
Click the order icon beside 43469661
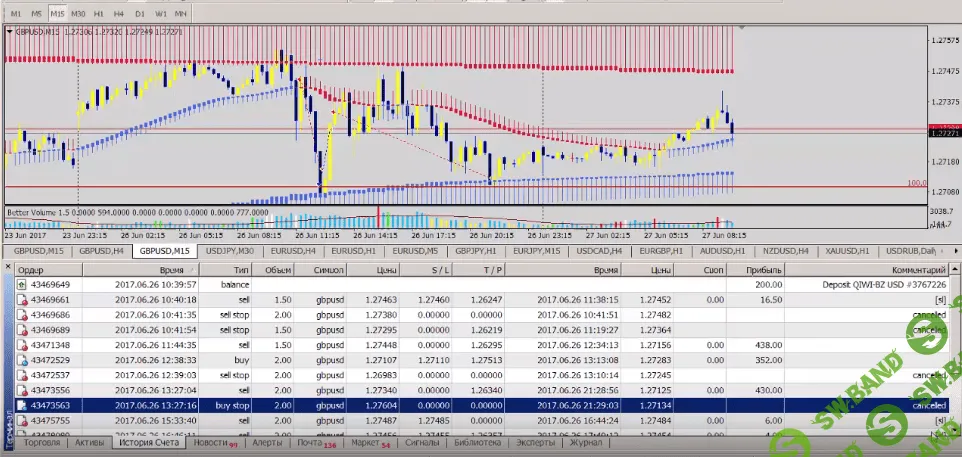click(x=25, y=299)
